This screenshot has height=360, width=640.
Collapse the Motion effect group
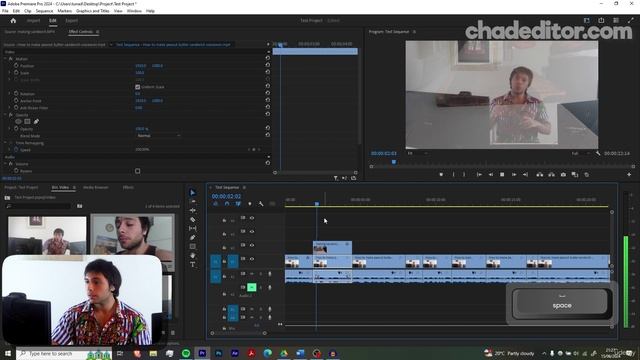click(x=5, y=59)
